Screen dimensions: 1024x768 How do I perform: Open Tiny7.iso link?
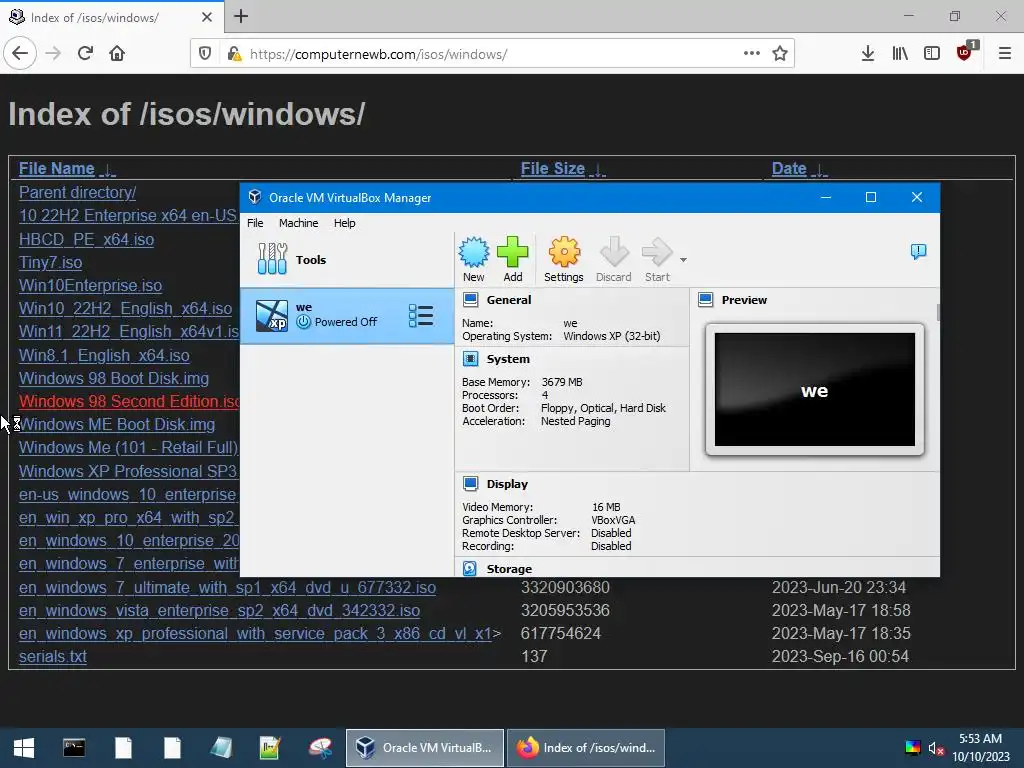click(x=50, y=263)
